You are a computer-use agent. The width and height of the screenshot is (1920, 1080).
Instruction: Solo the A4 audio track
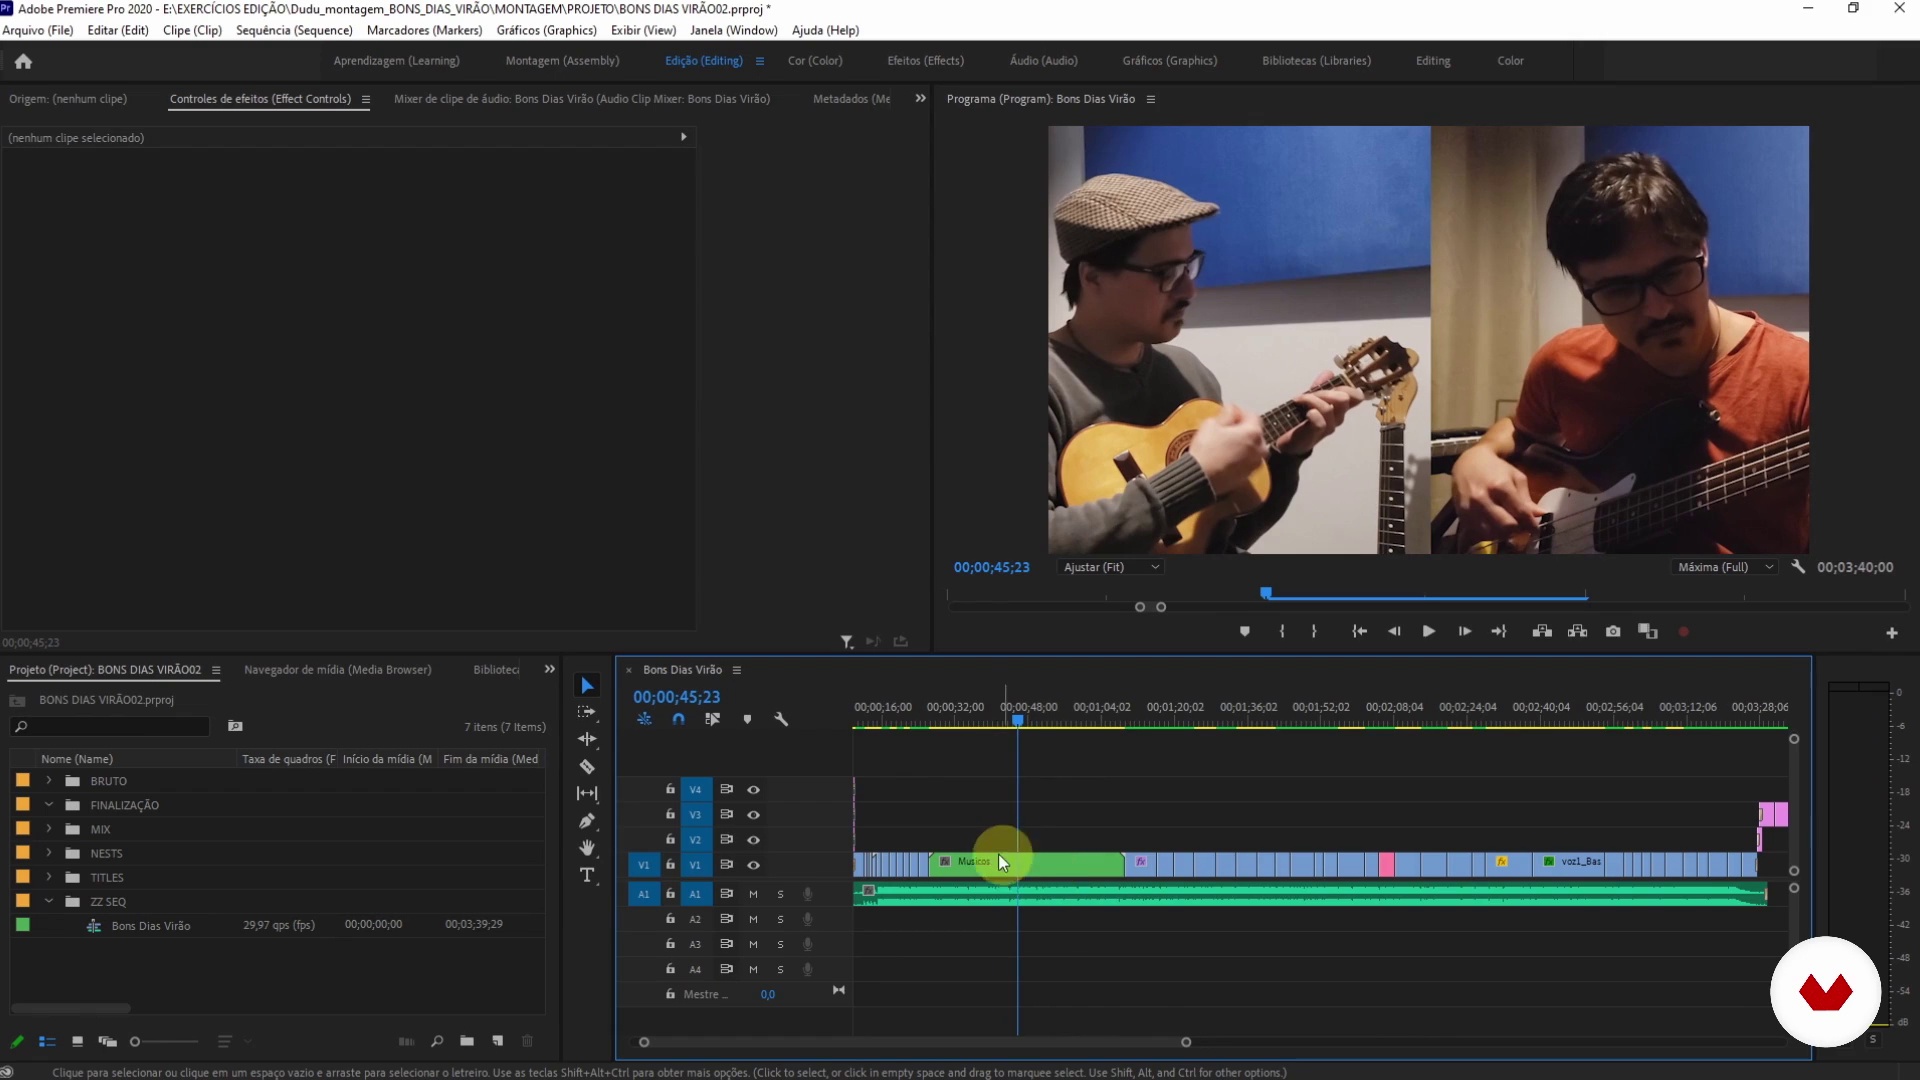tap(780, 969)
